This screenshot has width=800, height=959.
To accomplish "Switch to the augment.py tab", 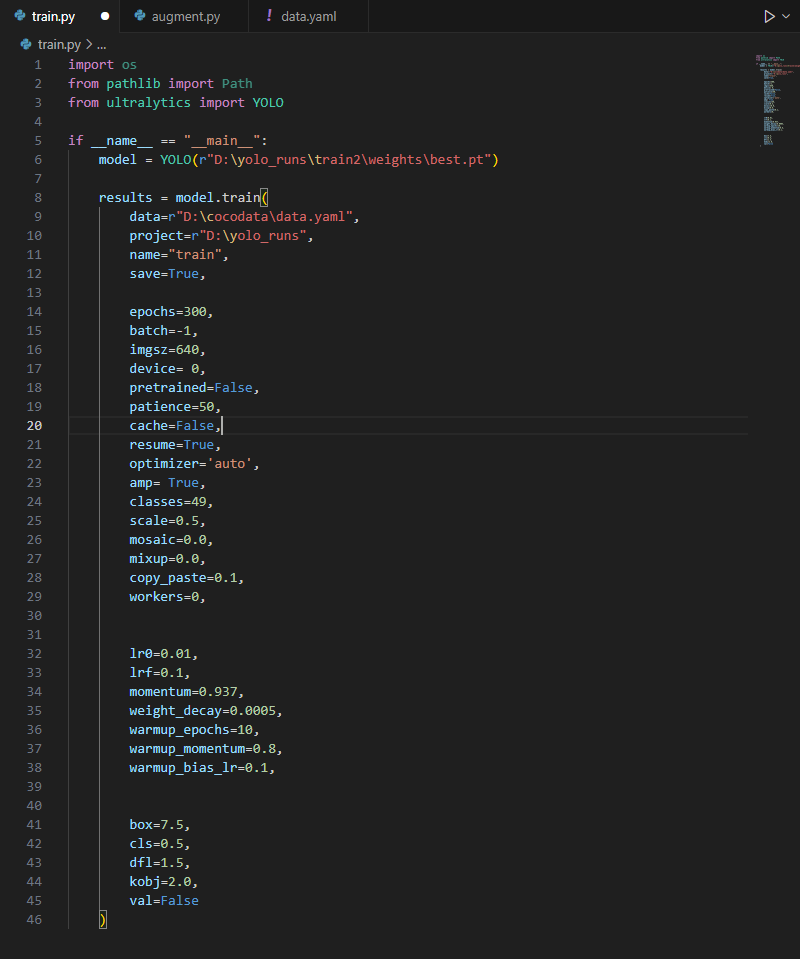I will click(x=186, y=17).
